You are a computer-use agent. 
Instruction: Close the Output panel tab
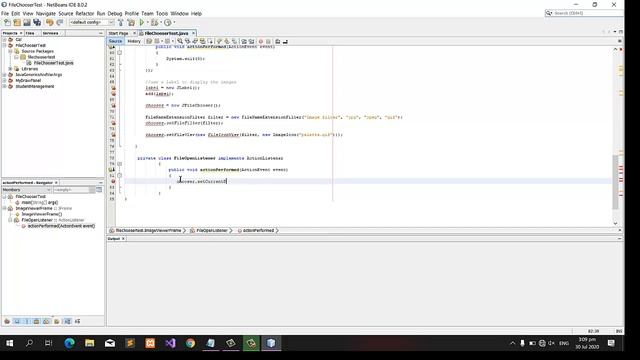tap(123, 239)
